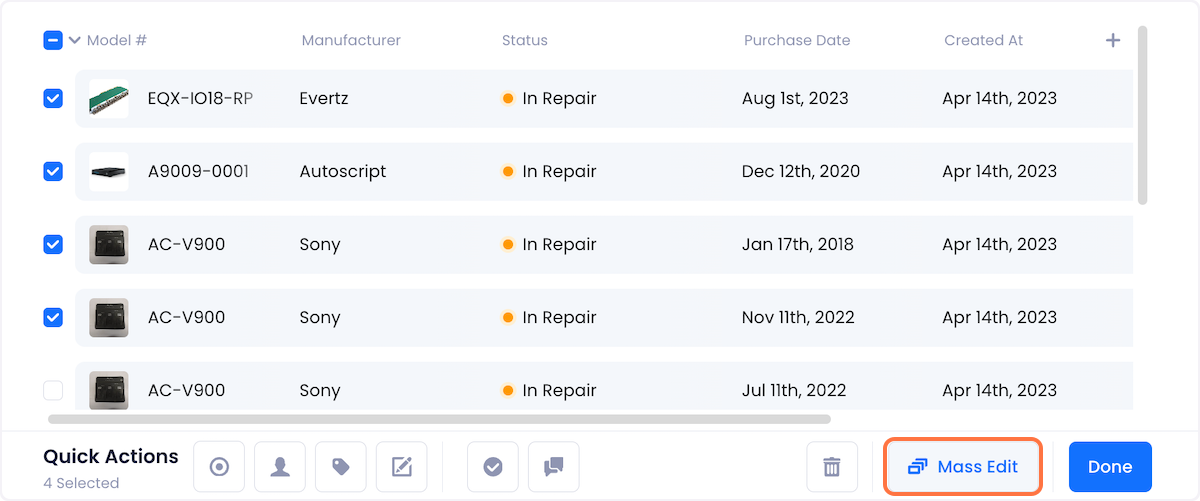Click the Nov 11th, 2022 purchase date

click(x=798, y=317)
